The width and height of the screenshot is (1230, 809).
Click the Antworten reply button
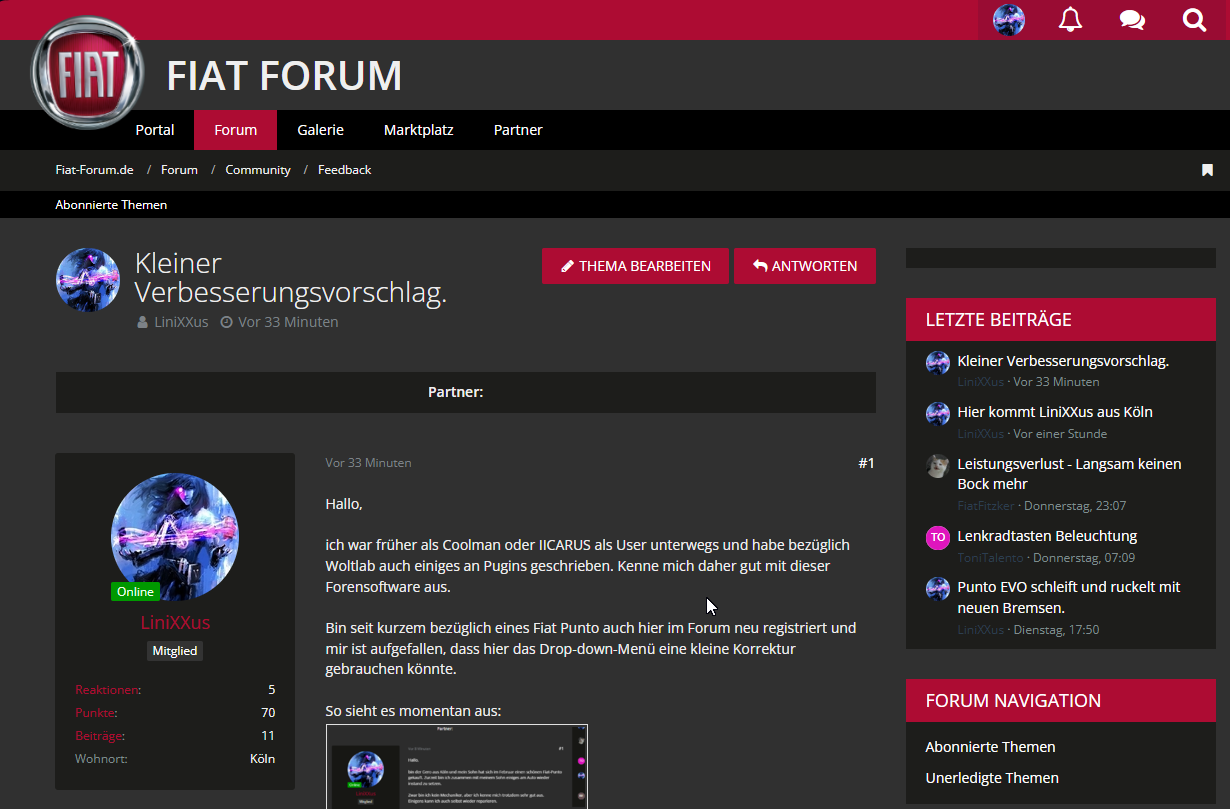(x=804, y=266)
